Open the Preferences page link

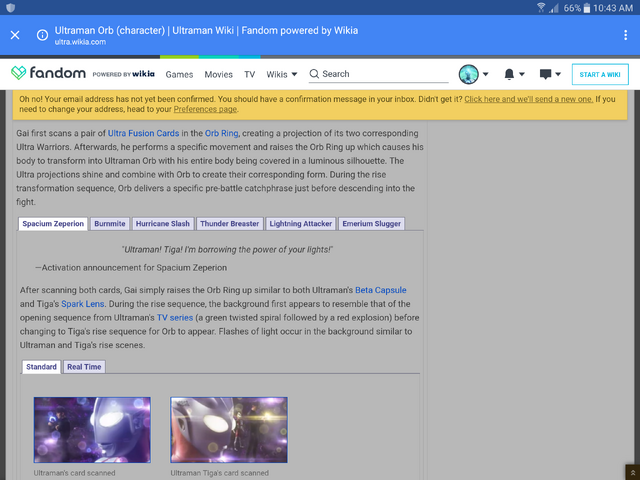click(205, 109)
